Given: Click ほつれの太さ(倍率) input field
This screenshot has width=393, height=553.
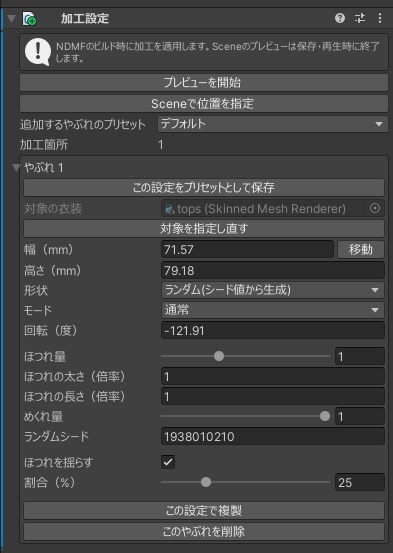Looking at the screenshot, I should (273, 377).
